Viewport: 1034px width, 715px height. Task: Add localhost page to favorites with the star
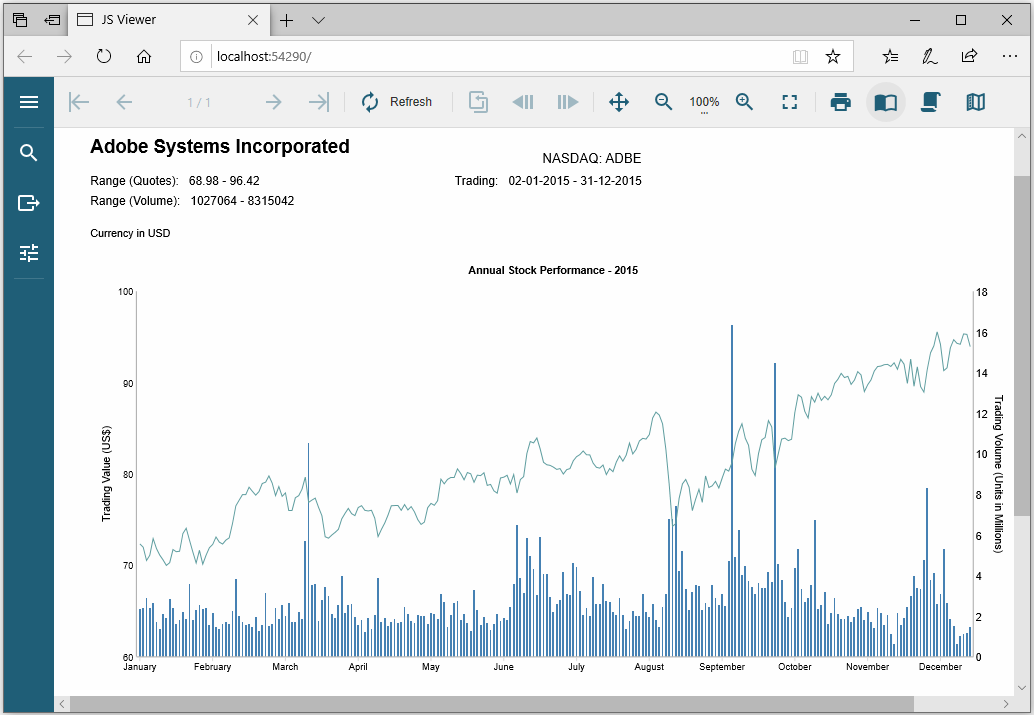point(833,57)
